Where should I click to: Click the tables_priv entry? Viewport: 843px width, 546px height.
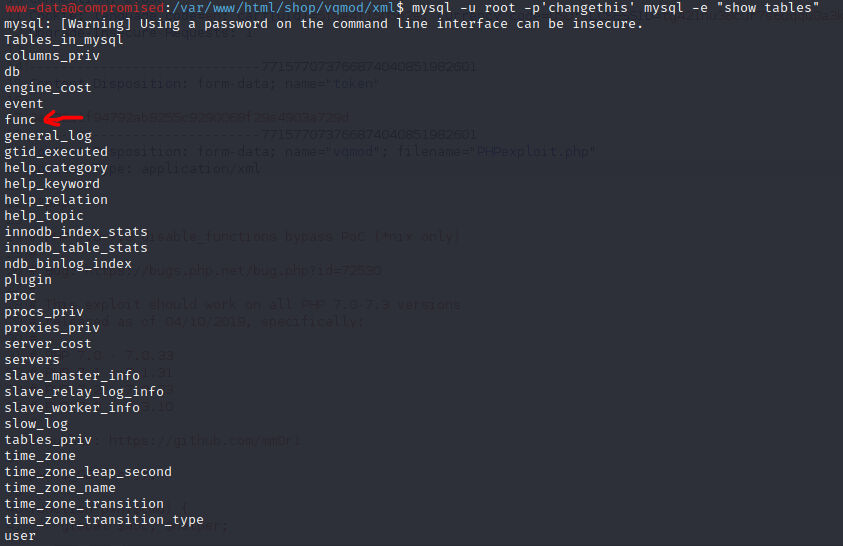click(x=48, y=440)
